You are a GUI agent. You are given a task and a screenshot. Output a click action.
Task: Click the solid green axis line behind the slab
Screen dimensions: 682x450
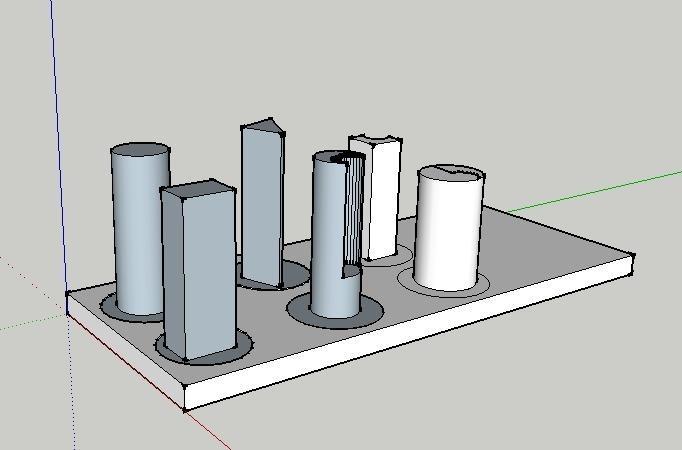click(594, 191)
